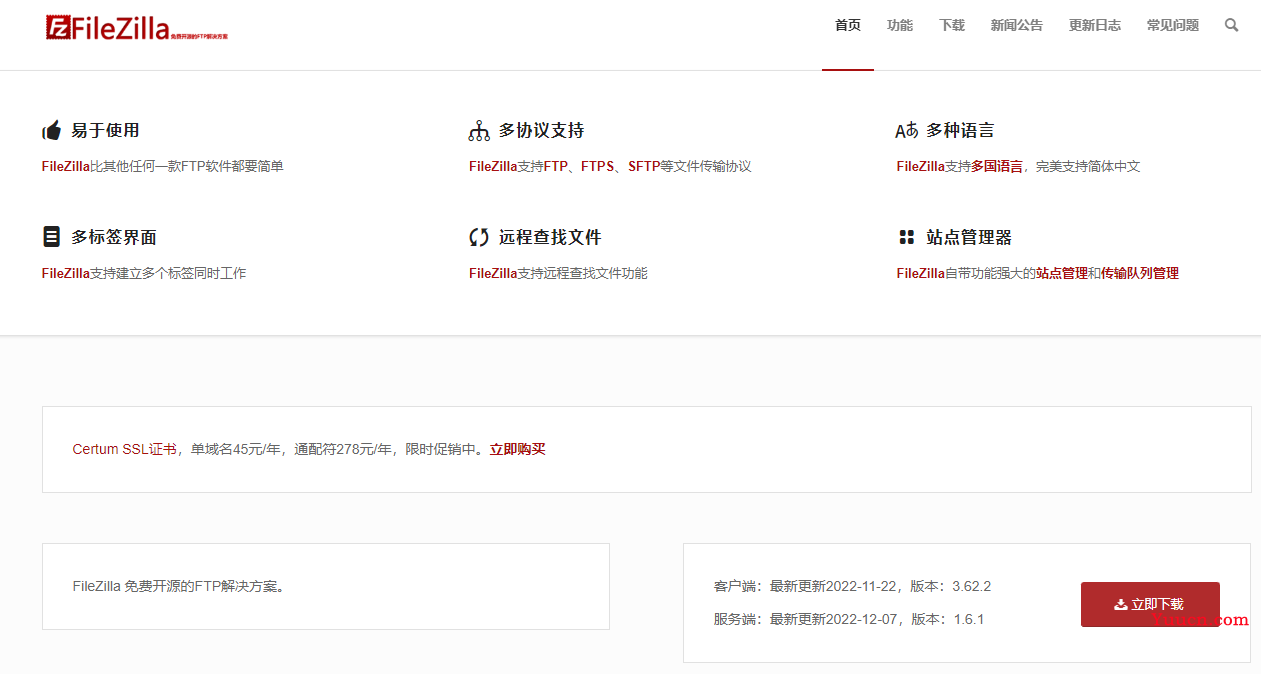This screenshot has height=674, width=1261.
Task: Click the 立即下载 button
Action: [1150, 604]
